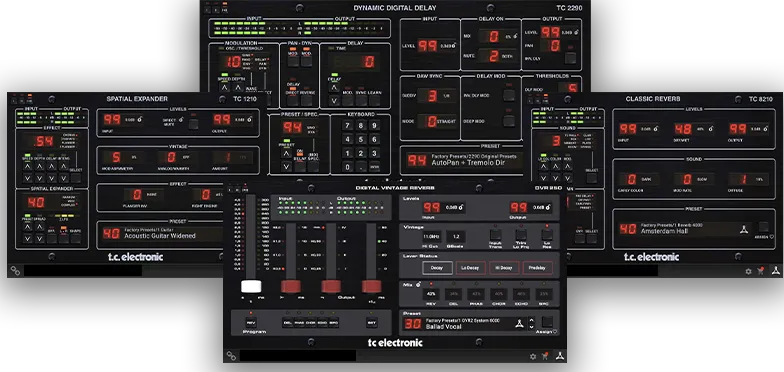Toggle Inv. Dly Mod switch in TC 2290

coord(509,96)
